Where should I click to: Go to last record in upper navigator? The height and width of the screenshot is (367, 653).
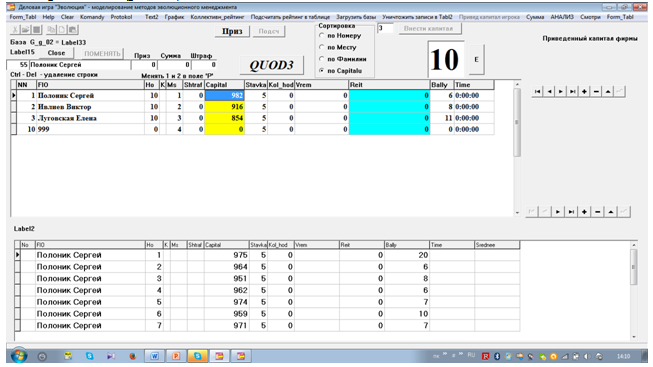click(x=573, y=91)
